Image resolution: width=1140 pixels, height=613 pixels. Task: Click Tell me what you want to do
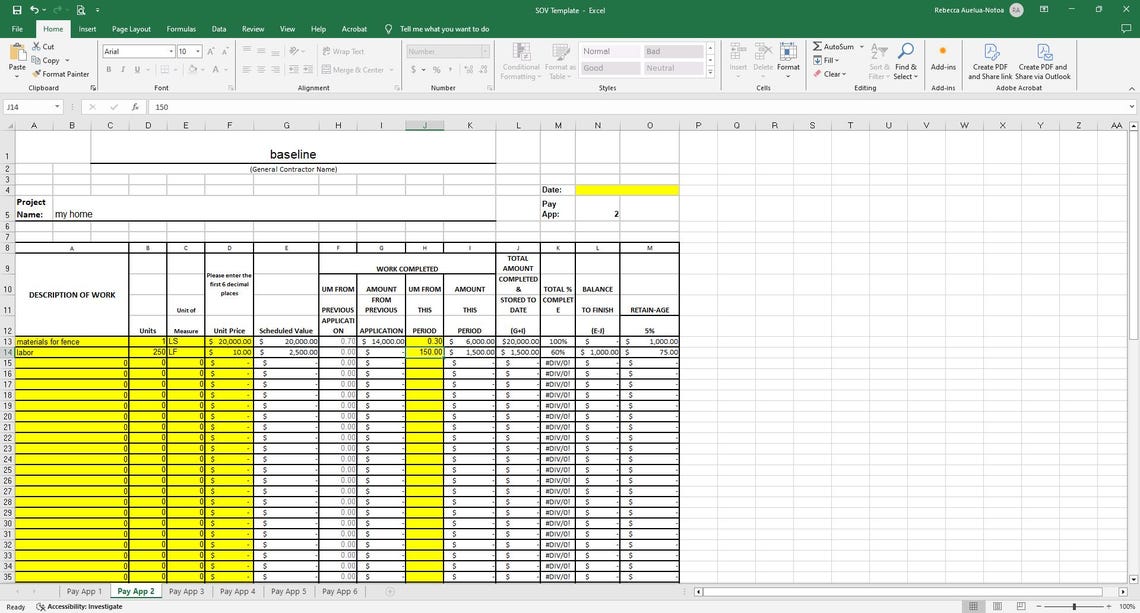[444, 29]
